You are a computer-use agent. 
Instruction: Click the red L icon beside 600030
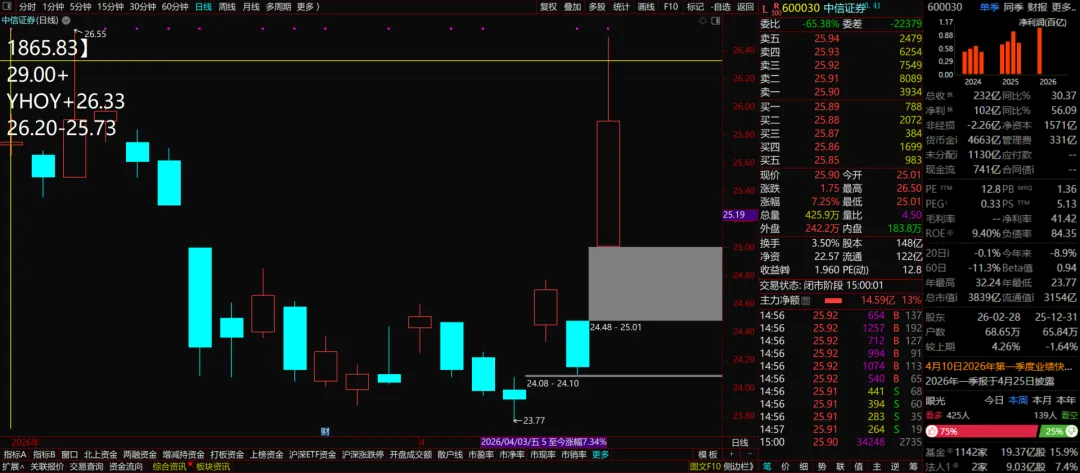pyautogui.click(x=763, y=7)
